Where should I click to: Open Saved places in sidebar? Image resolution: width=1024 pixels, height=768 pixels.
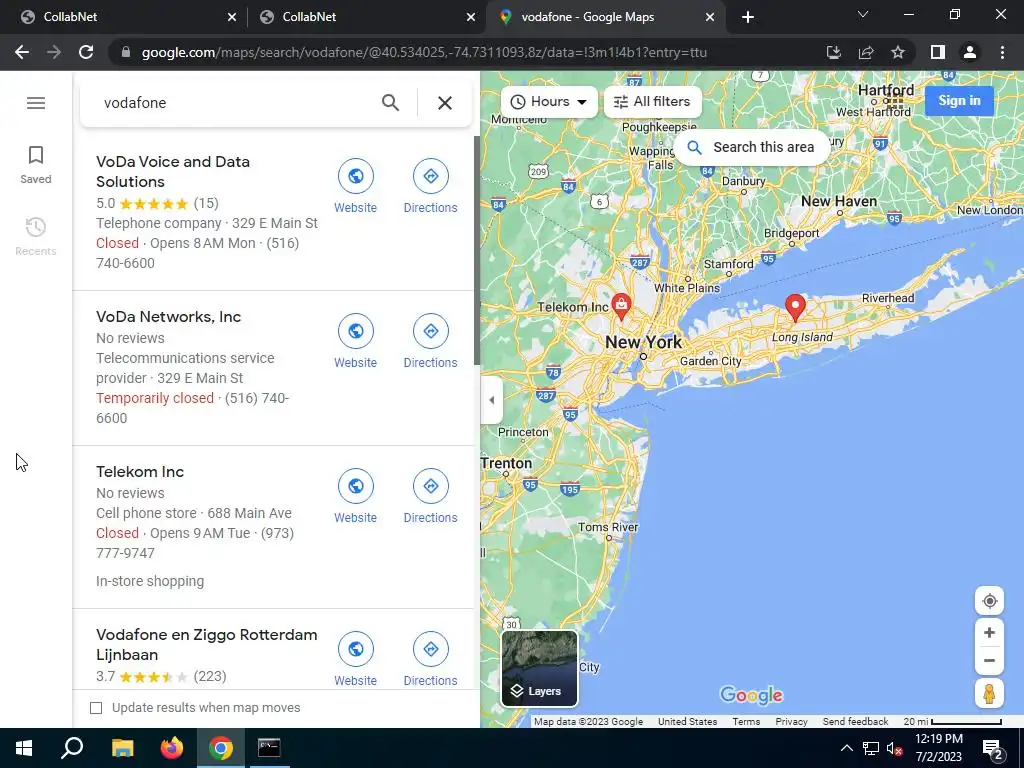pos(36,165)
